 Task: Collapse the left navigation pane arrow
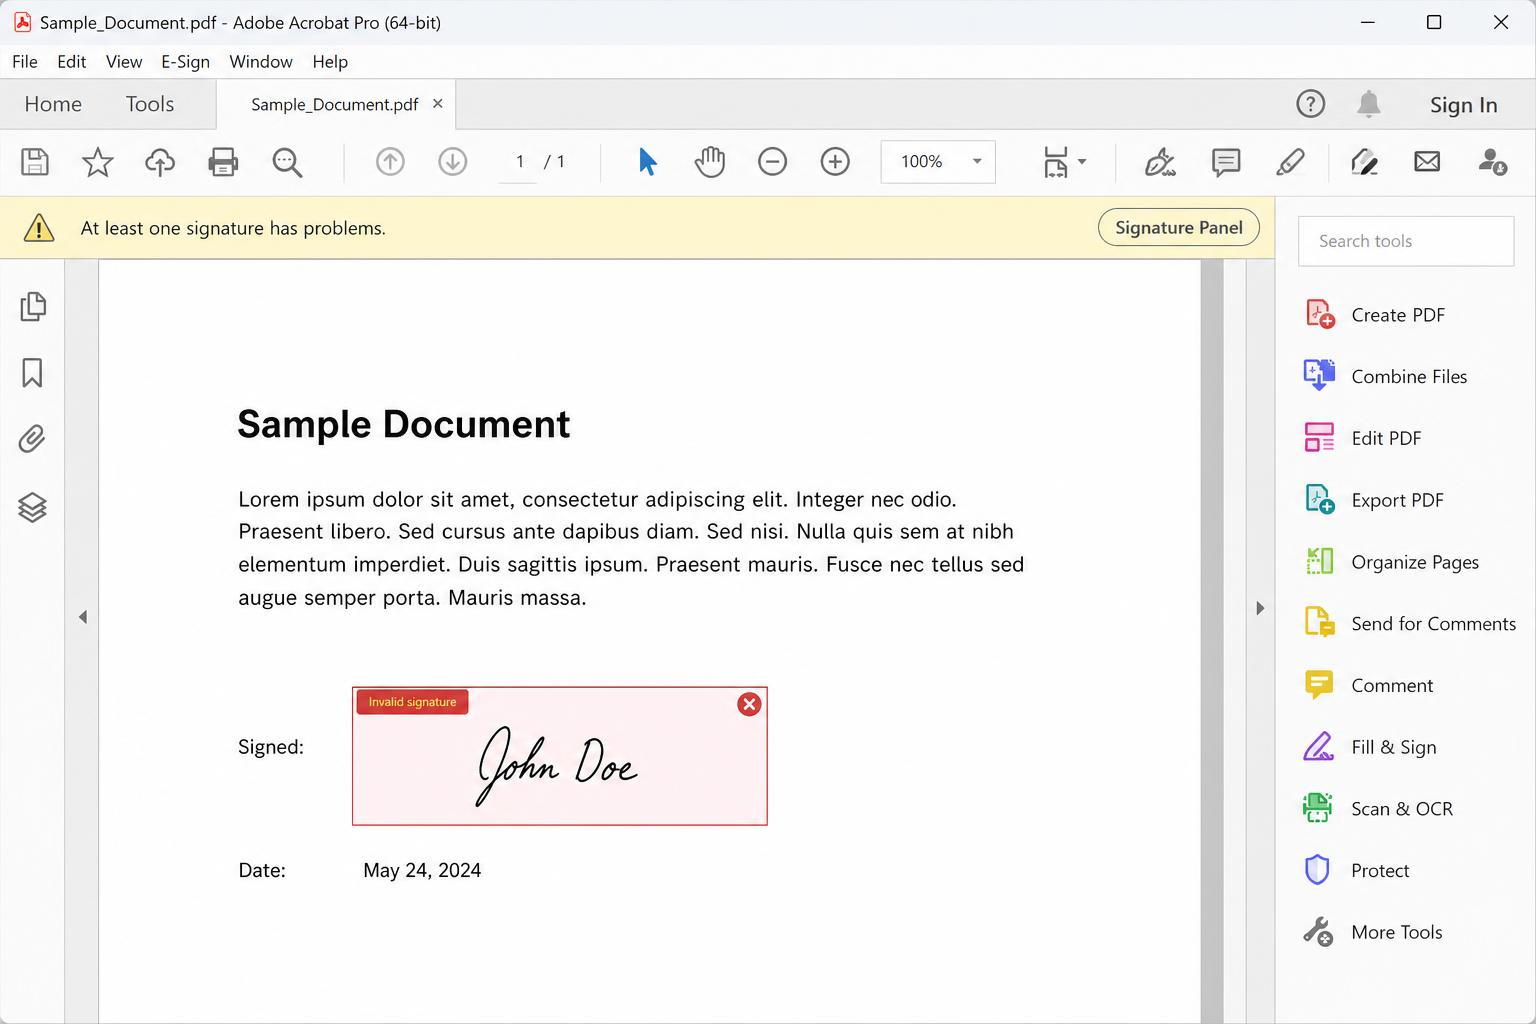[x=83, y=617]
